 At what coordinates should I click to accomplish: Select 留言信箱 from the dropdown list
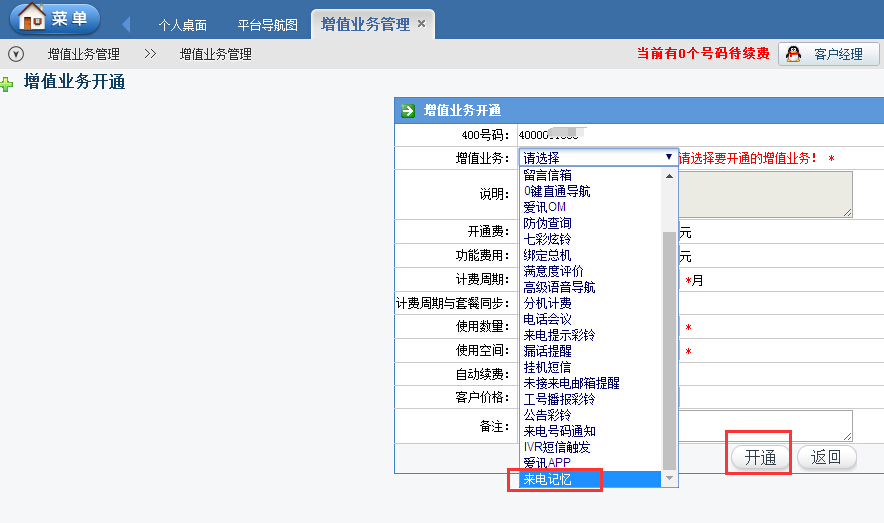(x=547, y=175)
